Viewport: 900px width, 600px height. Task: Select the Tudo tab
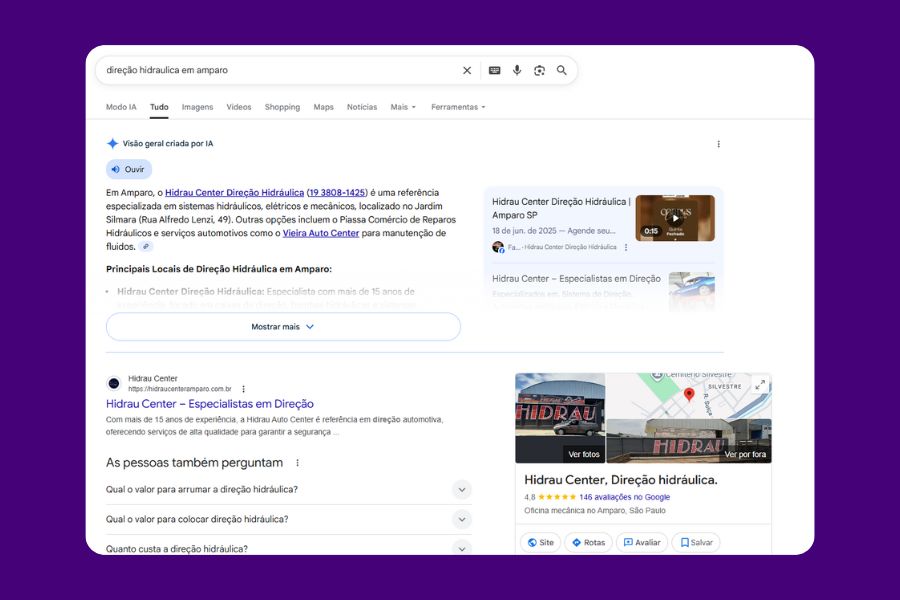pos(159,107)
